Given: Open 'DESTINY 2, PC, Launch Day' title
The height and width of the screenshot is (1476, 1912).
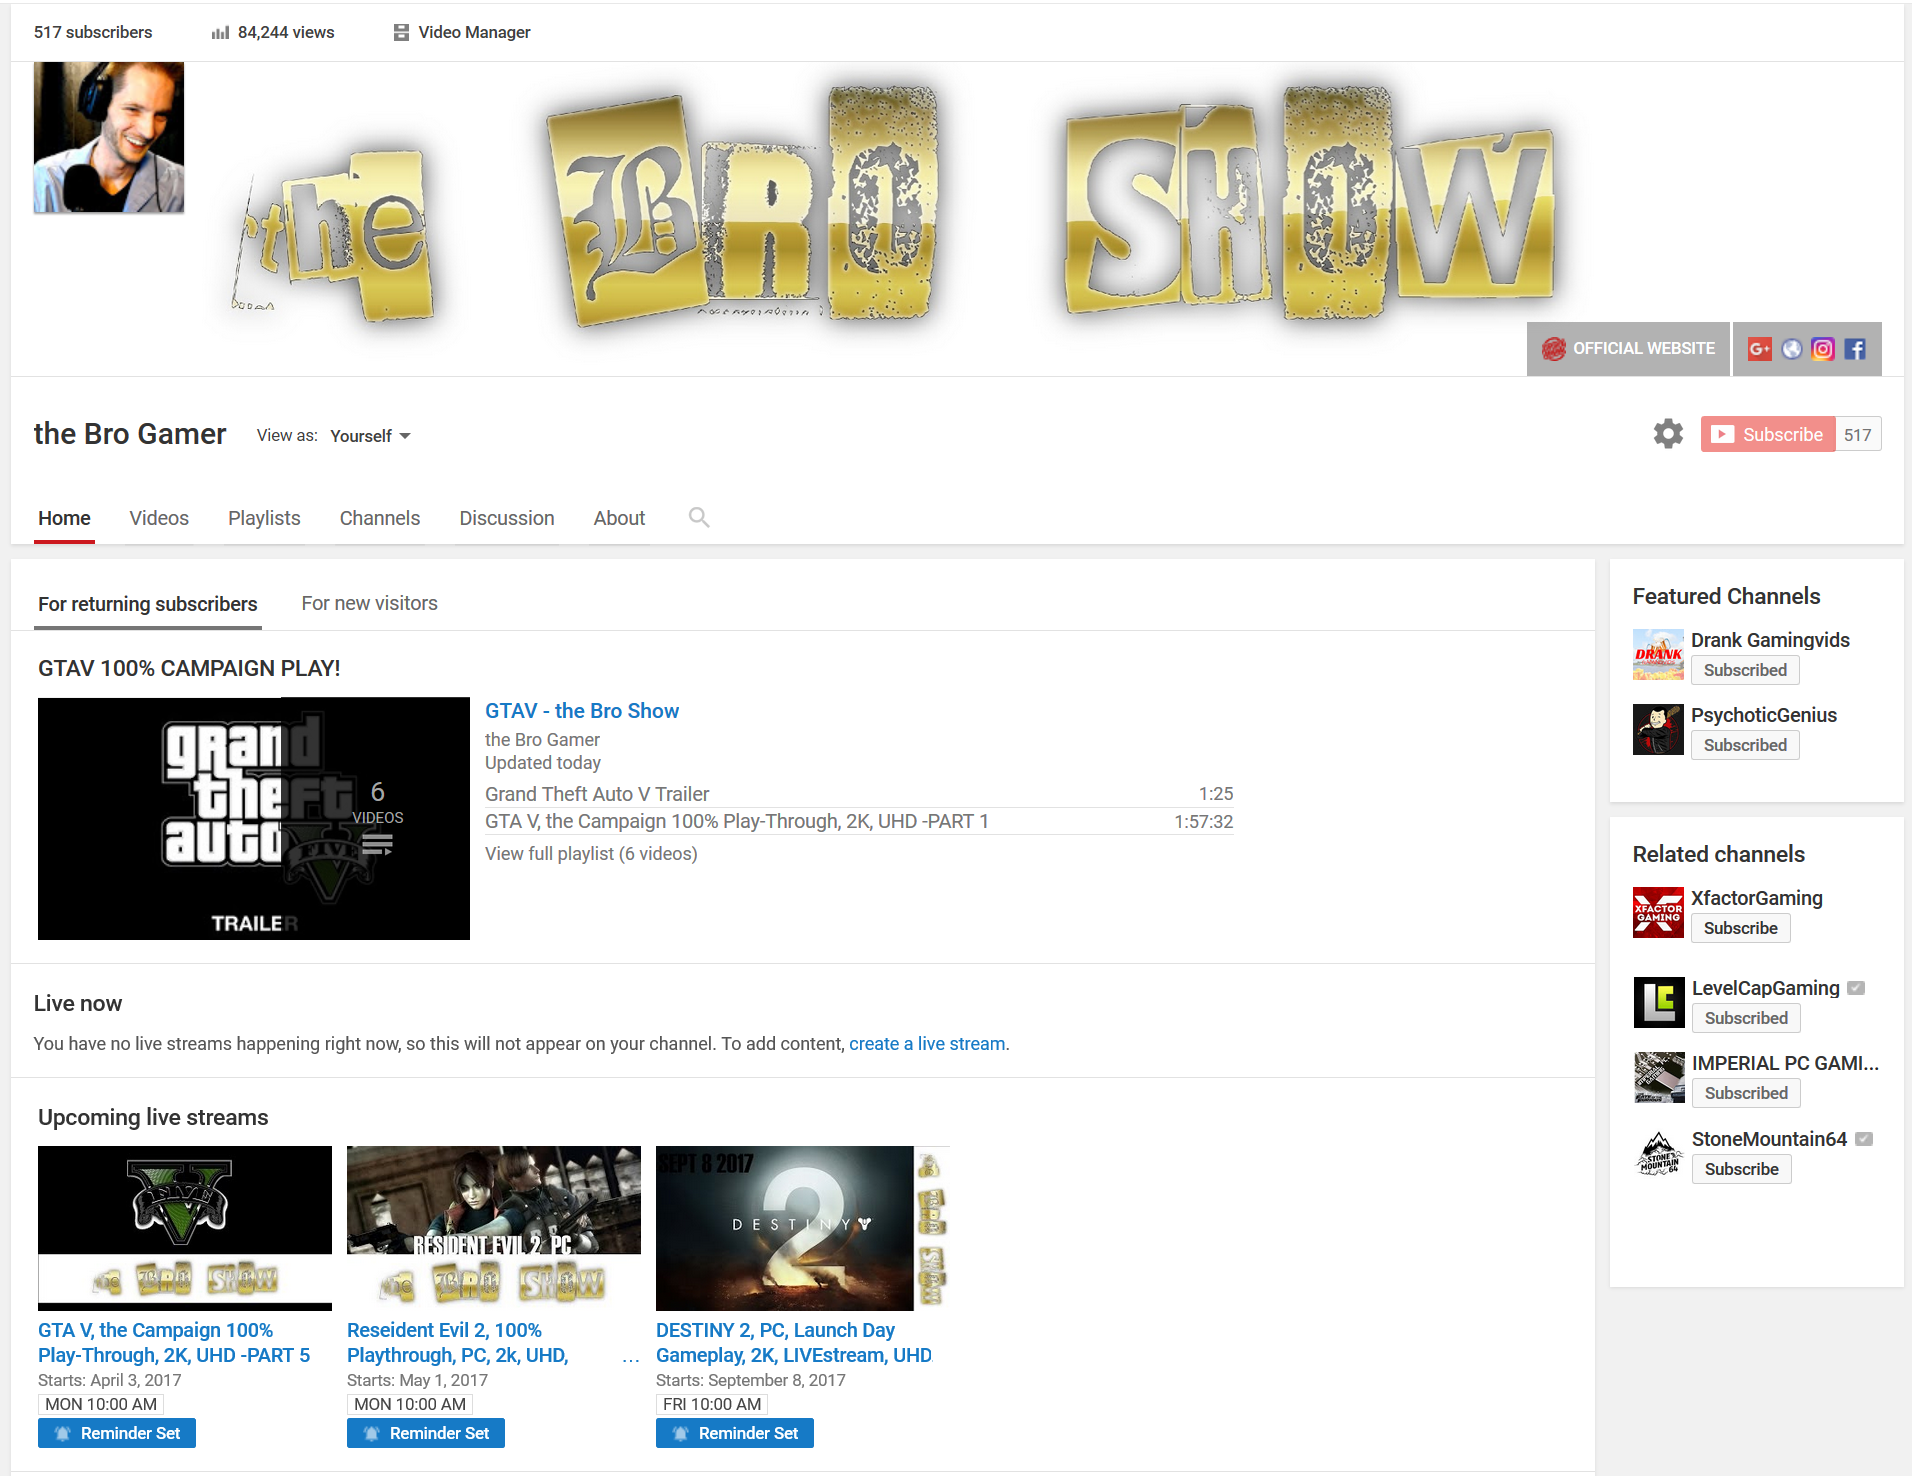Looking at the screenshot, I should pyautogui.click(x=794, y=1343).
